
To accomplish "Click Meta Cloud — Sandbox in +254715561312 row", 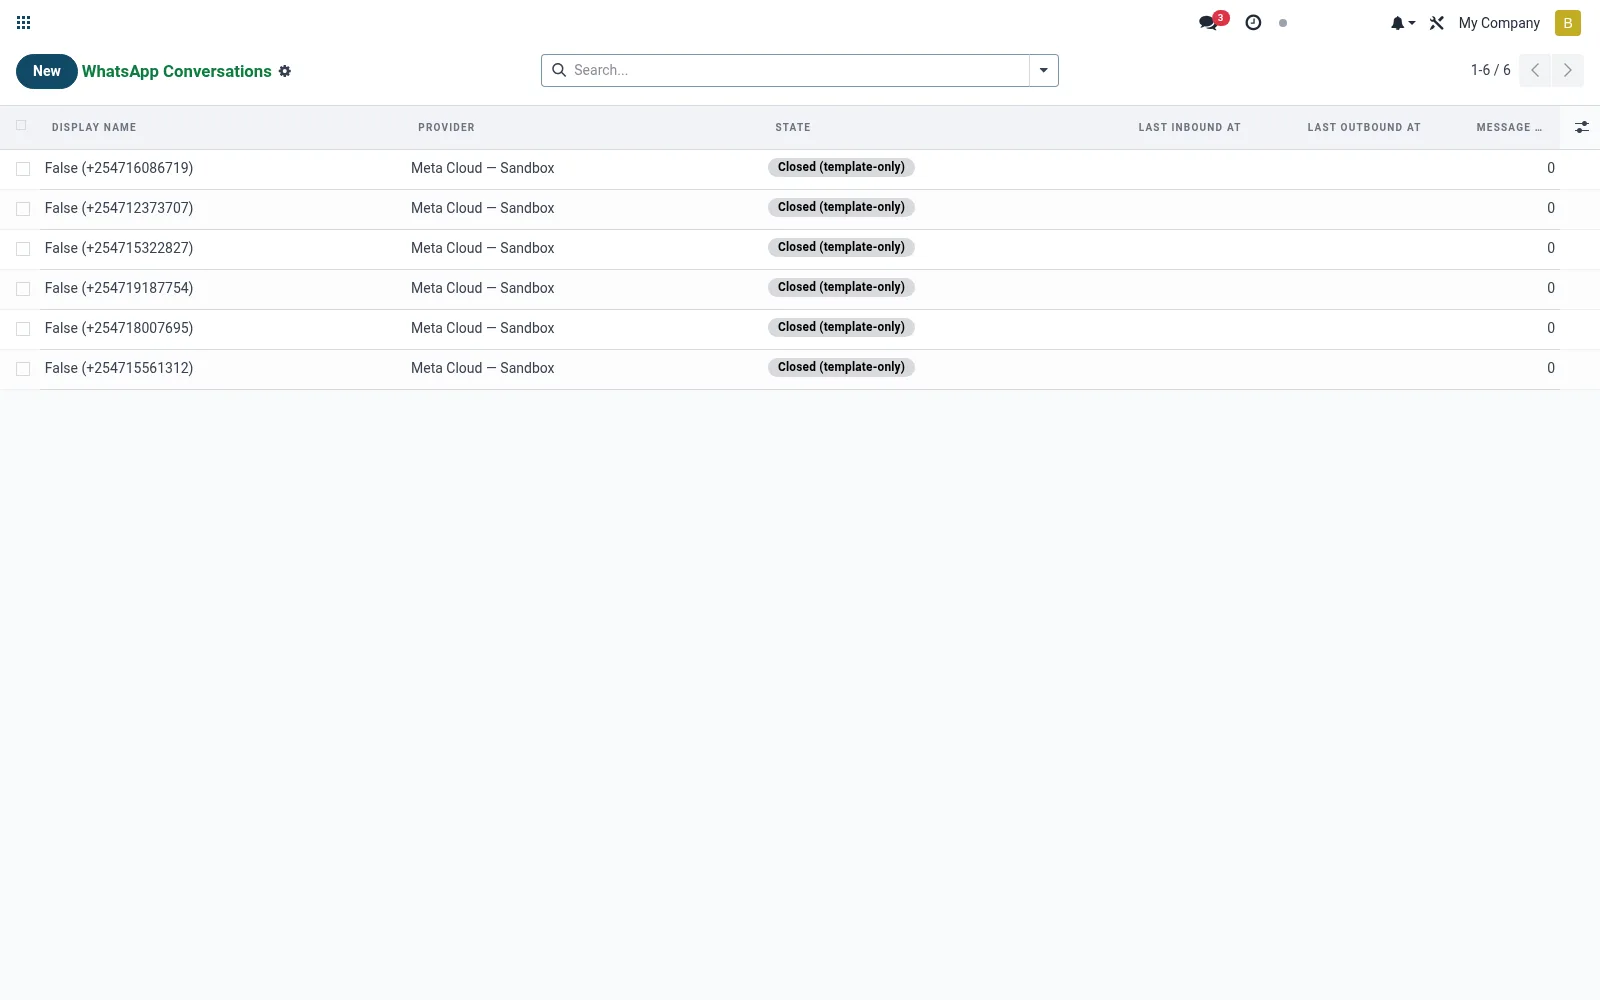I will point(482,368).
